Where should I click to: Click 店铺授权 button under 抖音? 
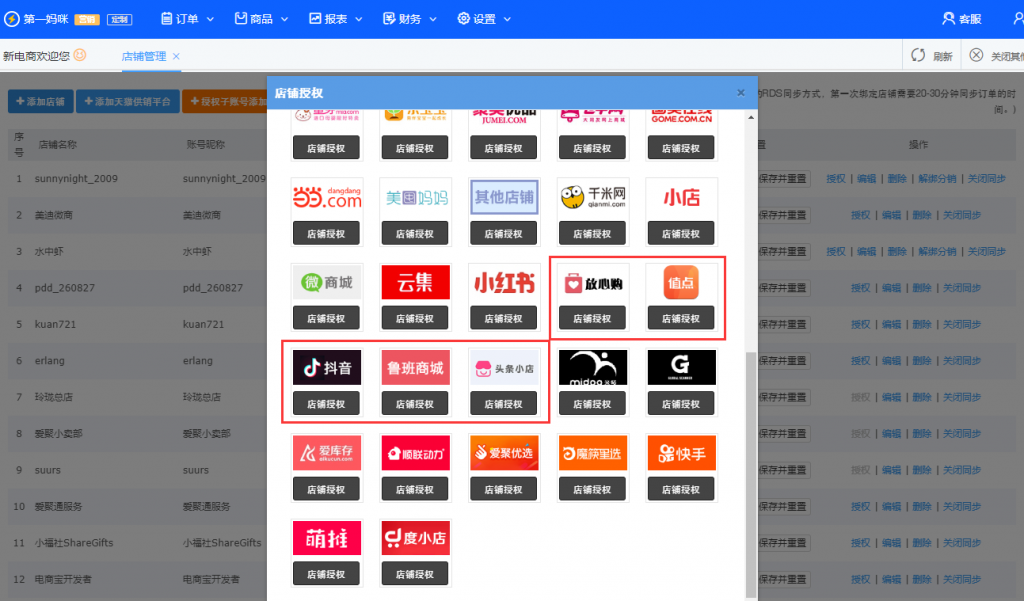click(x=327, y=404)
